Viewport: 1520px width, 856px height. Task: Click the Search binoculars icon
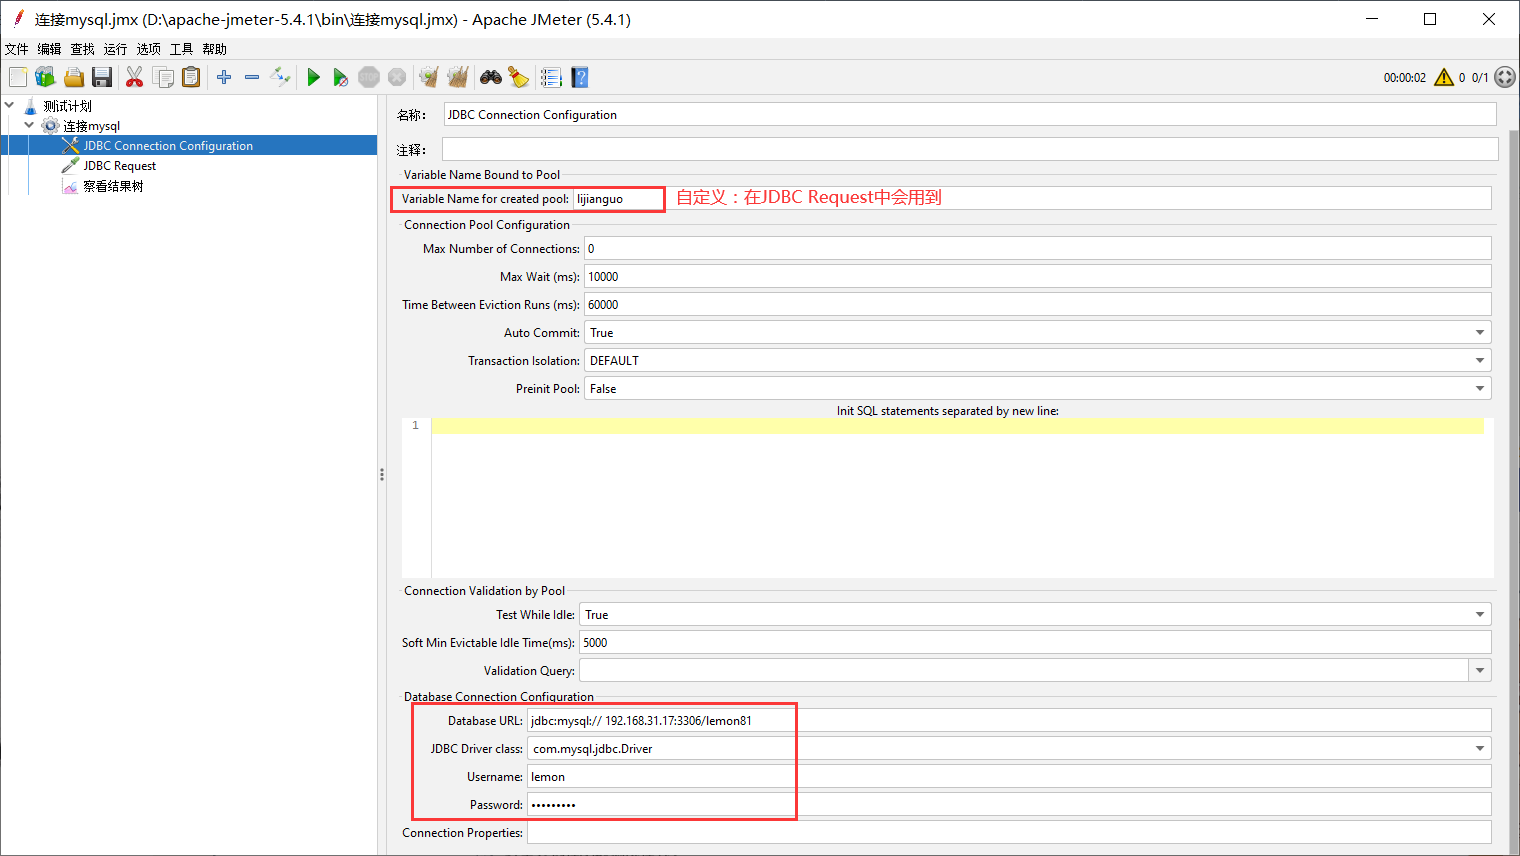coord(490,78)
